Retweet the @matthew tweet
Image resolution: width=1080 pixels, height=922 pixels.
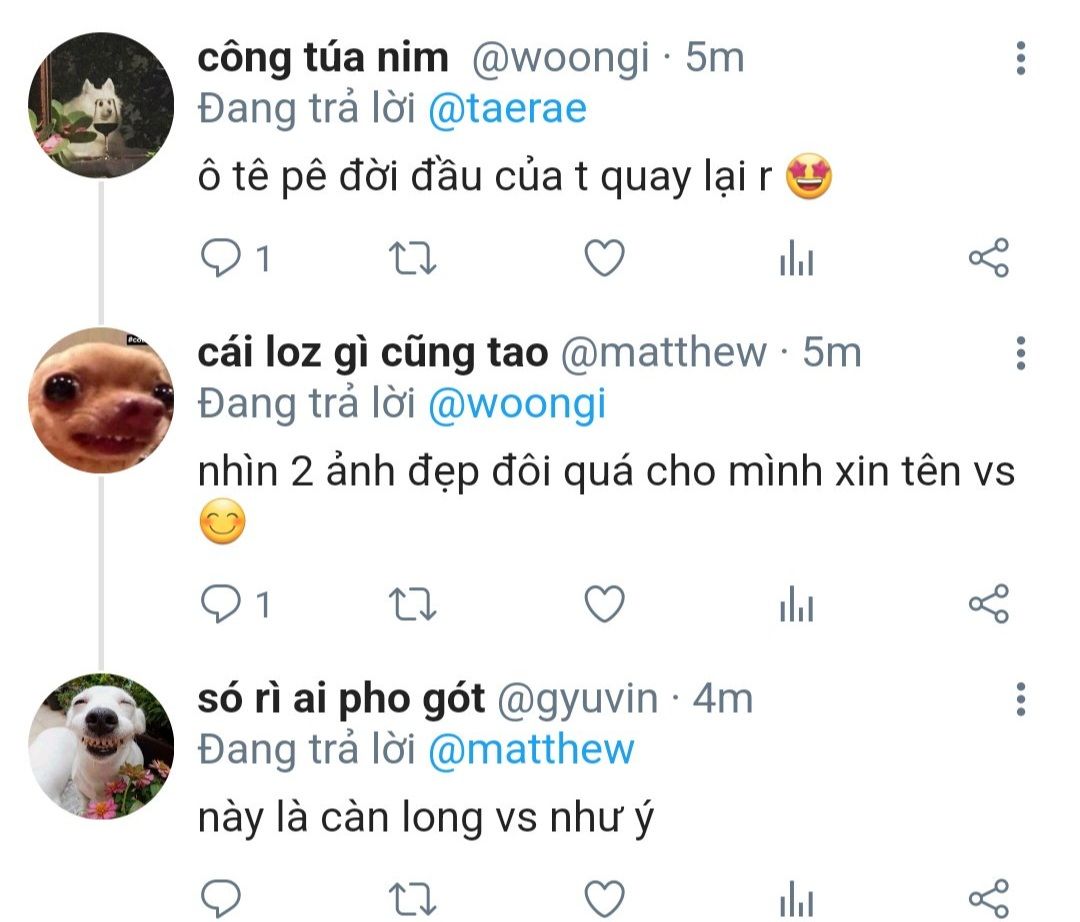coord(413,604)
